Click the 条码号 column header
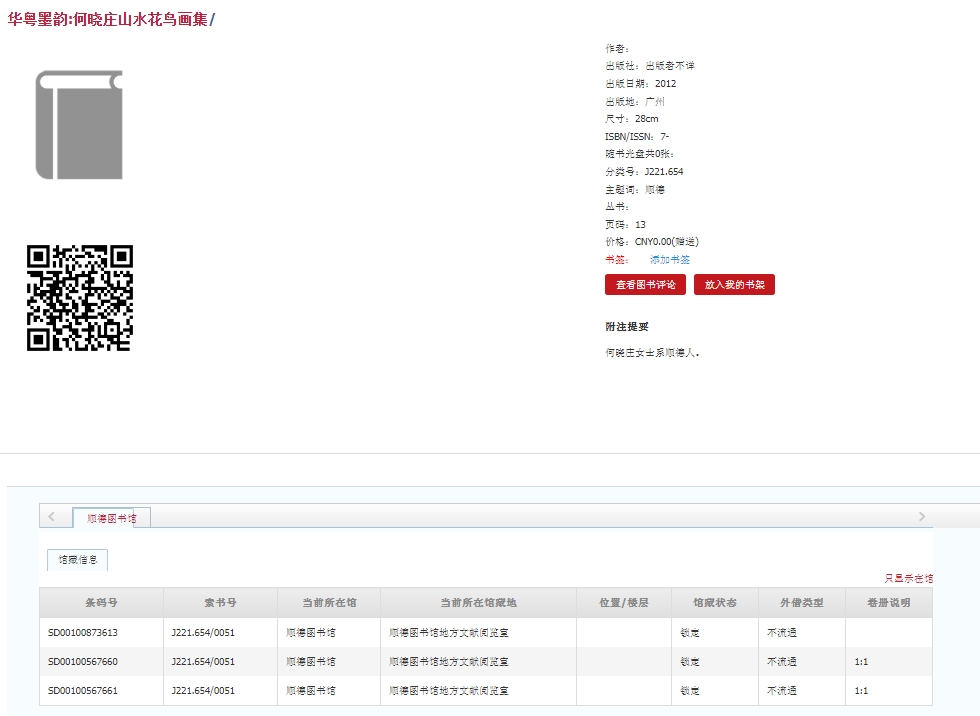Image resolution: width=980 pixels, height=716 pixels. pyautogui.click(x=101, y=603)
